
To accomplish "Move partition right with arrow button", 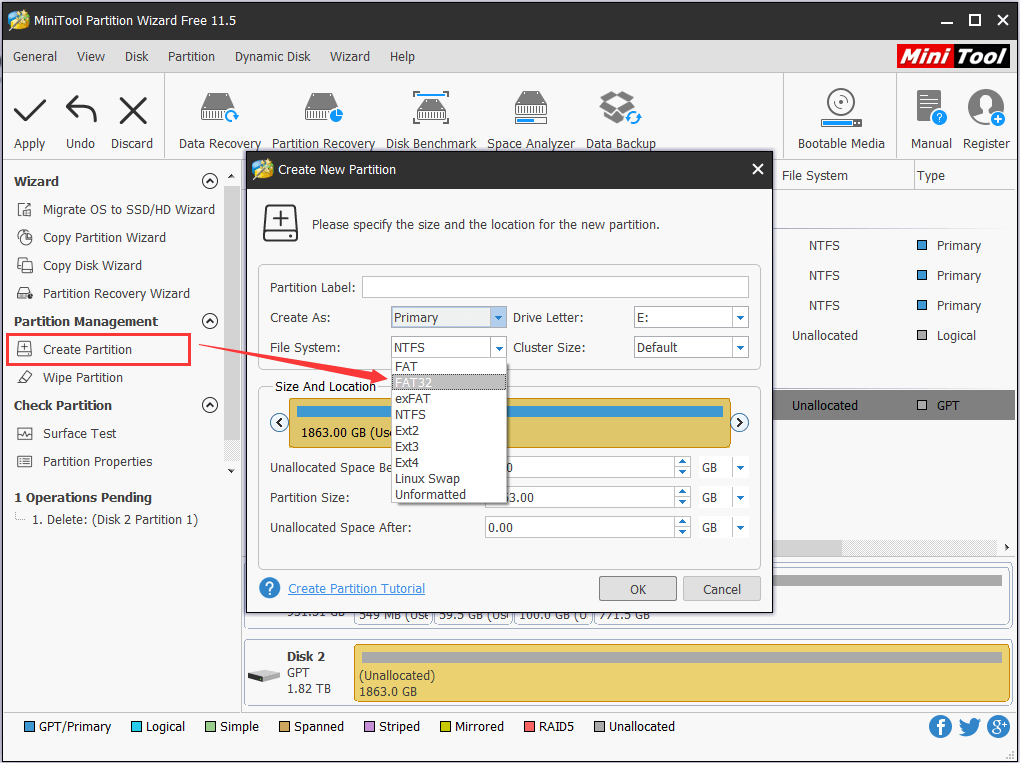I will pos(739,423).
